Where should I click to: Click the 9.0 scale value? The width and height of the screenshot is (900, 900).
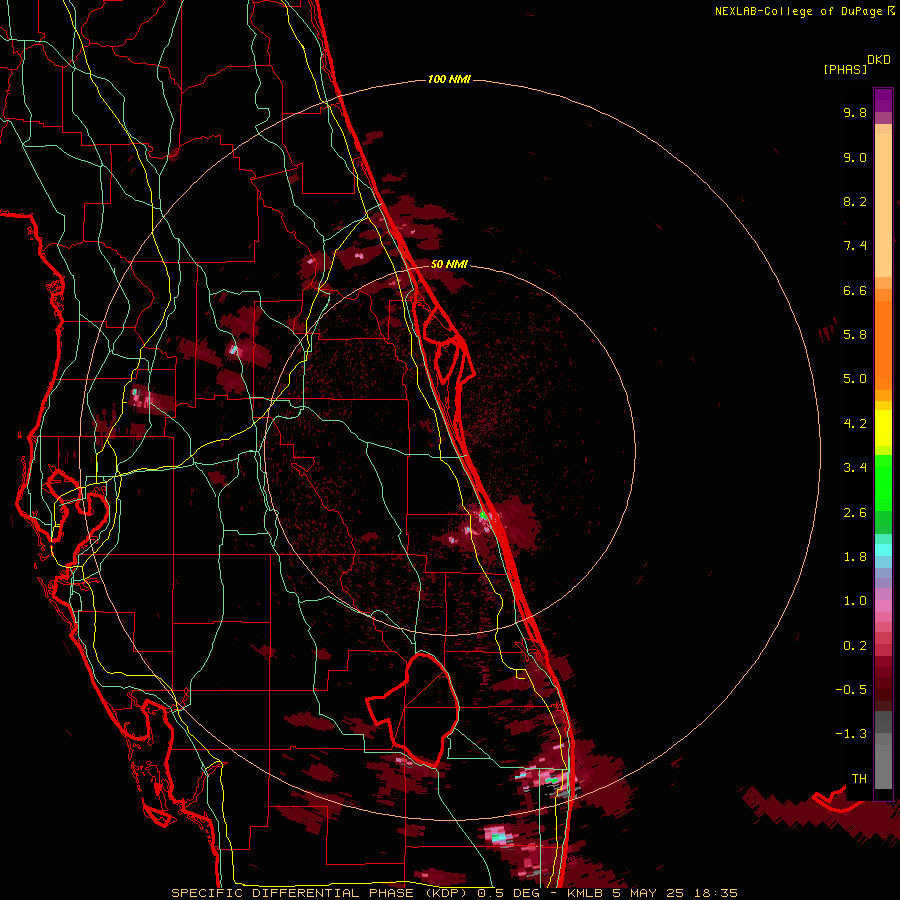point(855,157)
